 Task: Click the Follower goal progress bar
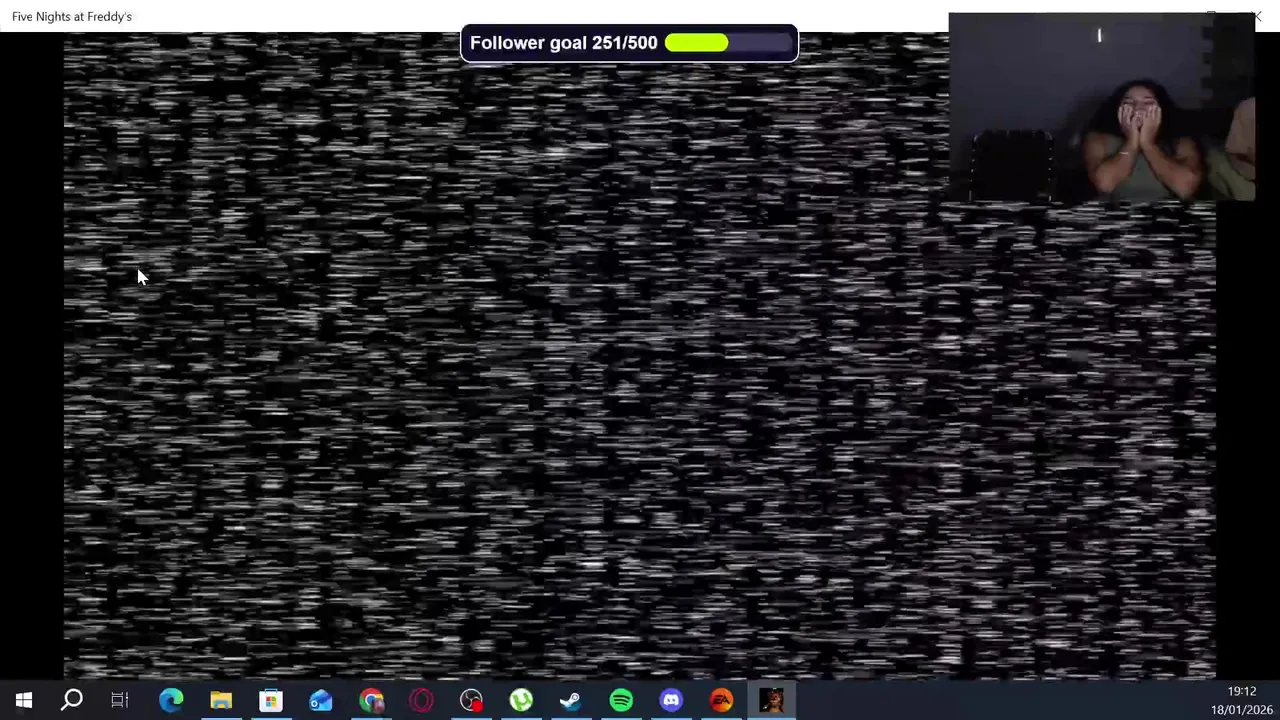(728, 43)
